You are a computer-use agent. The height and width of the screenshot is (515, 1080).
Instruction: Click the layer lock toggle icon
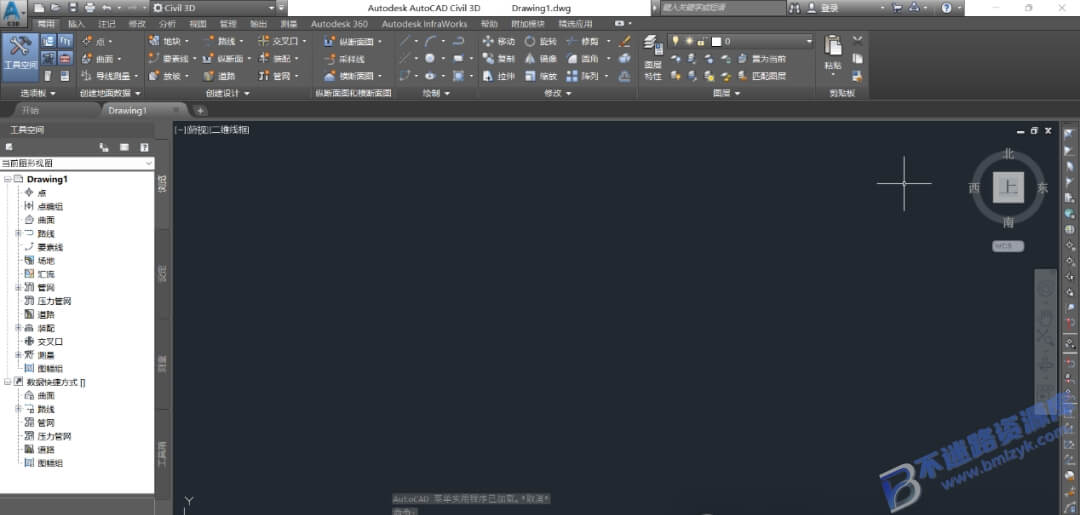pyautogui.click(x=700, y=41)
